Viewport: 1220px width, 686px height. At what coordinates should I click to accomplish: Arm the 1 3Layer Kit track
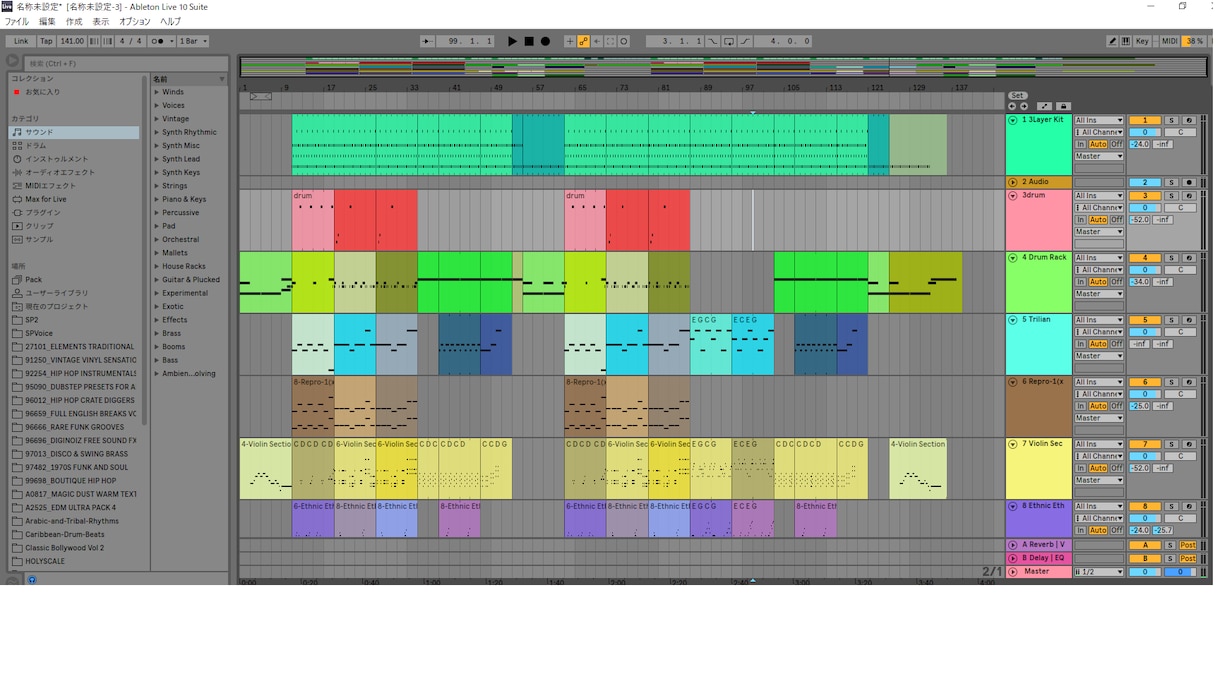[x=1189, y=120]
